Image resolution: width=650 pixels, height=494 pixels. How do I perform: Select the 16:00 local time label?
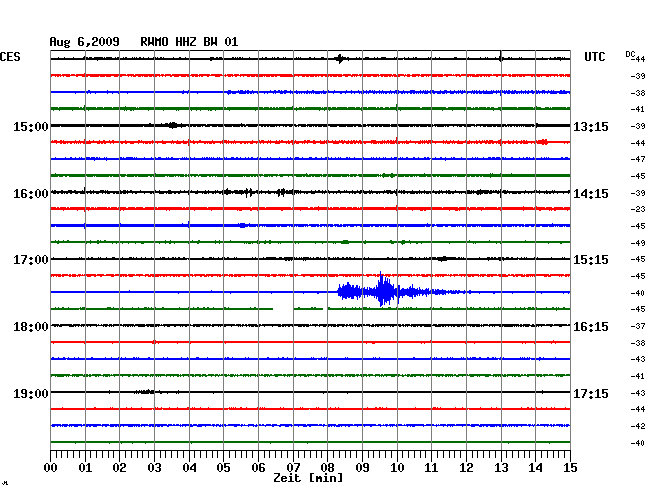[x=31, y=194]
